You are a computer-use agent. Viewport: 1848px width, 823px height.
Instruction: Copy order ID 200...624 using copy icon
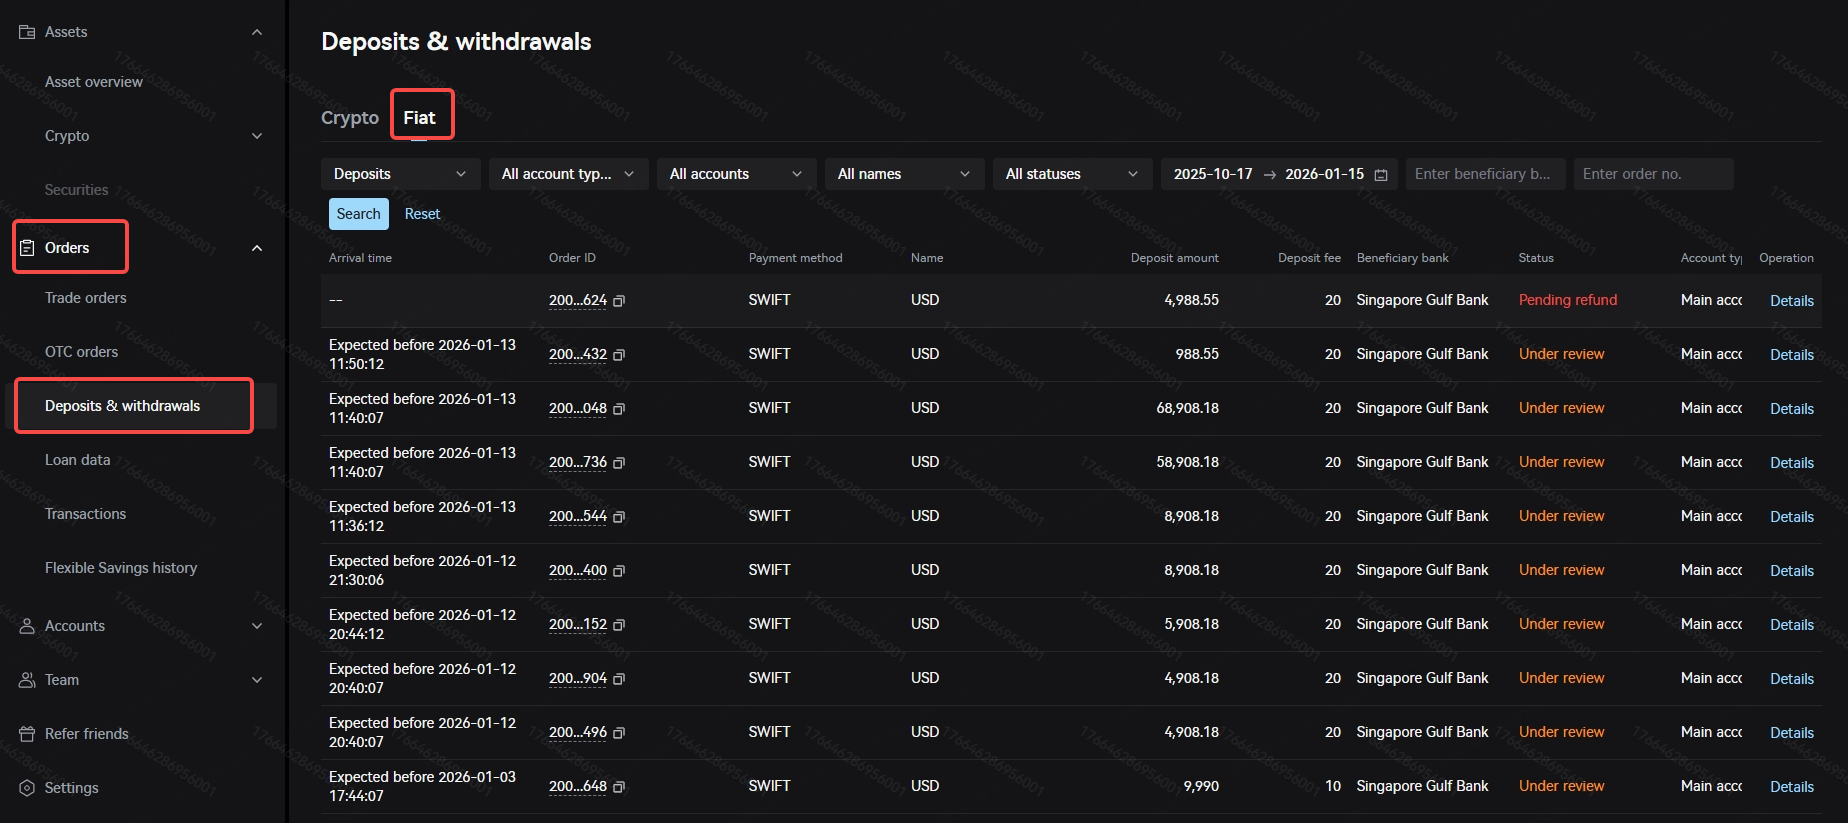[619, 301]
